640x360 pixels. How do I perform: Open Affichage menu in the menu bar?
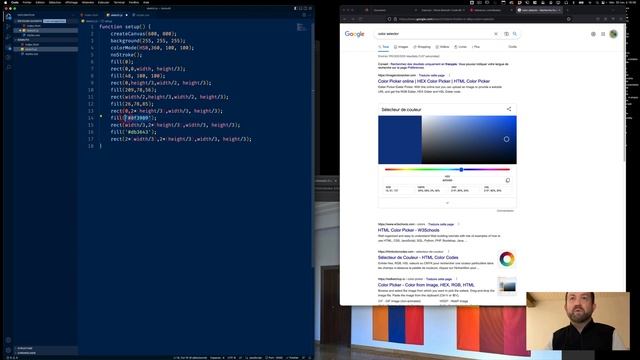click(x=71, y=2)
